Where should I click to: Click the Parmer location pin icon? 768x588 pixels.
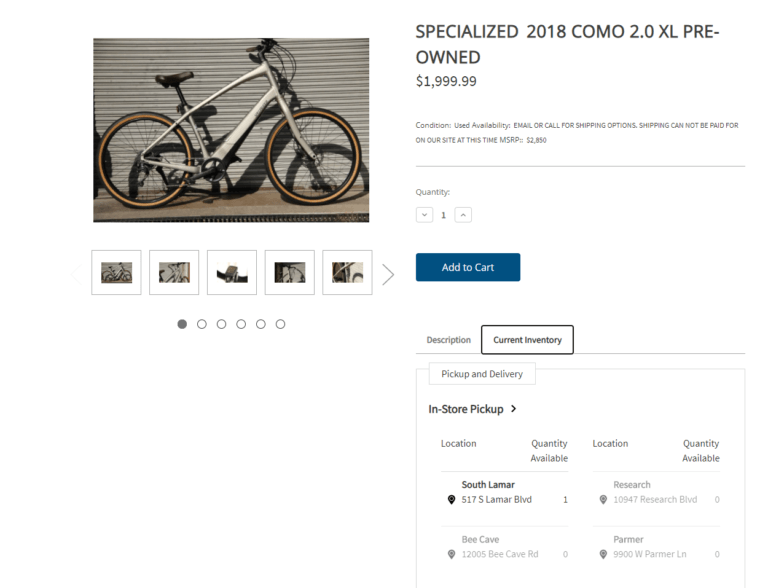[603, 554]
